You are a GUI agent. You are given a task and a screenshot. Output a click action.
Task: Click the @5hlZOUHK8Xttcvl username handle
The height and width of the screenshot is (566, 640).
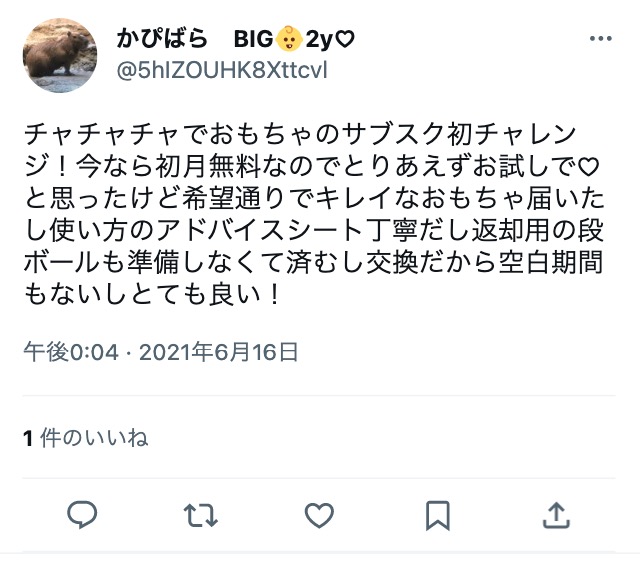(x=222, y=71)
